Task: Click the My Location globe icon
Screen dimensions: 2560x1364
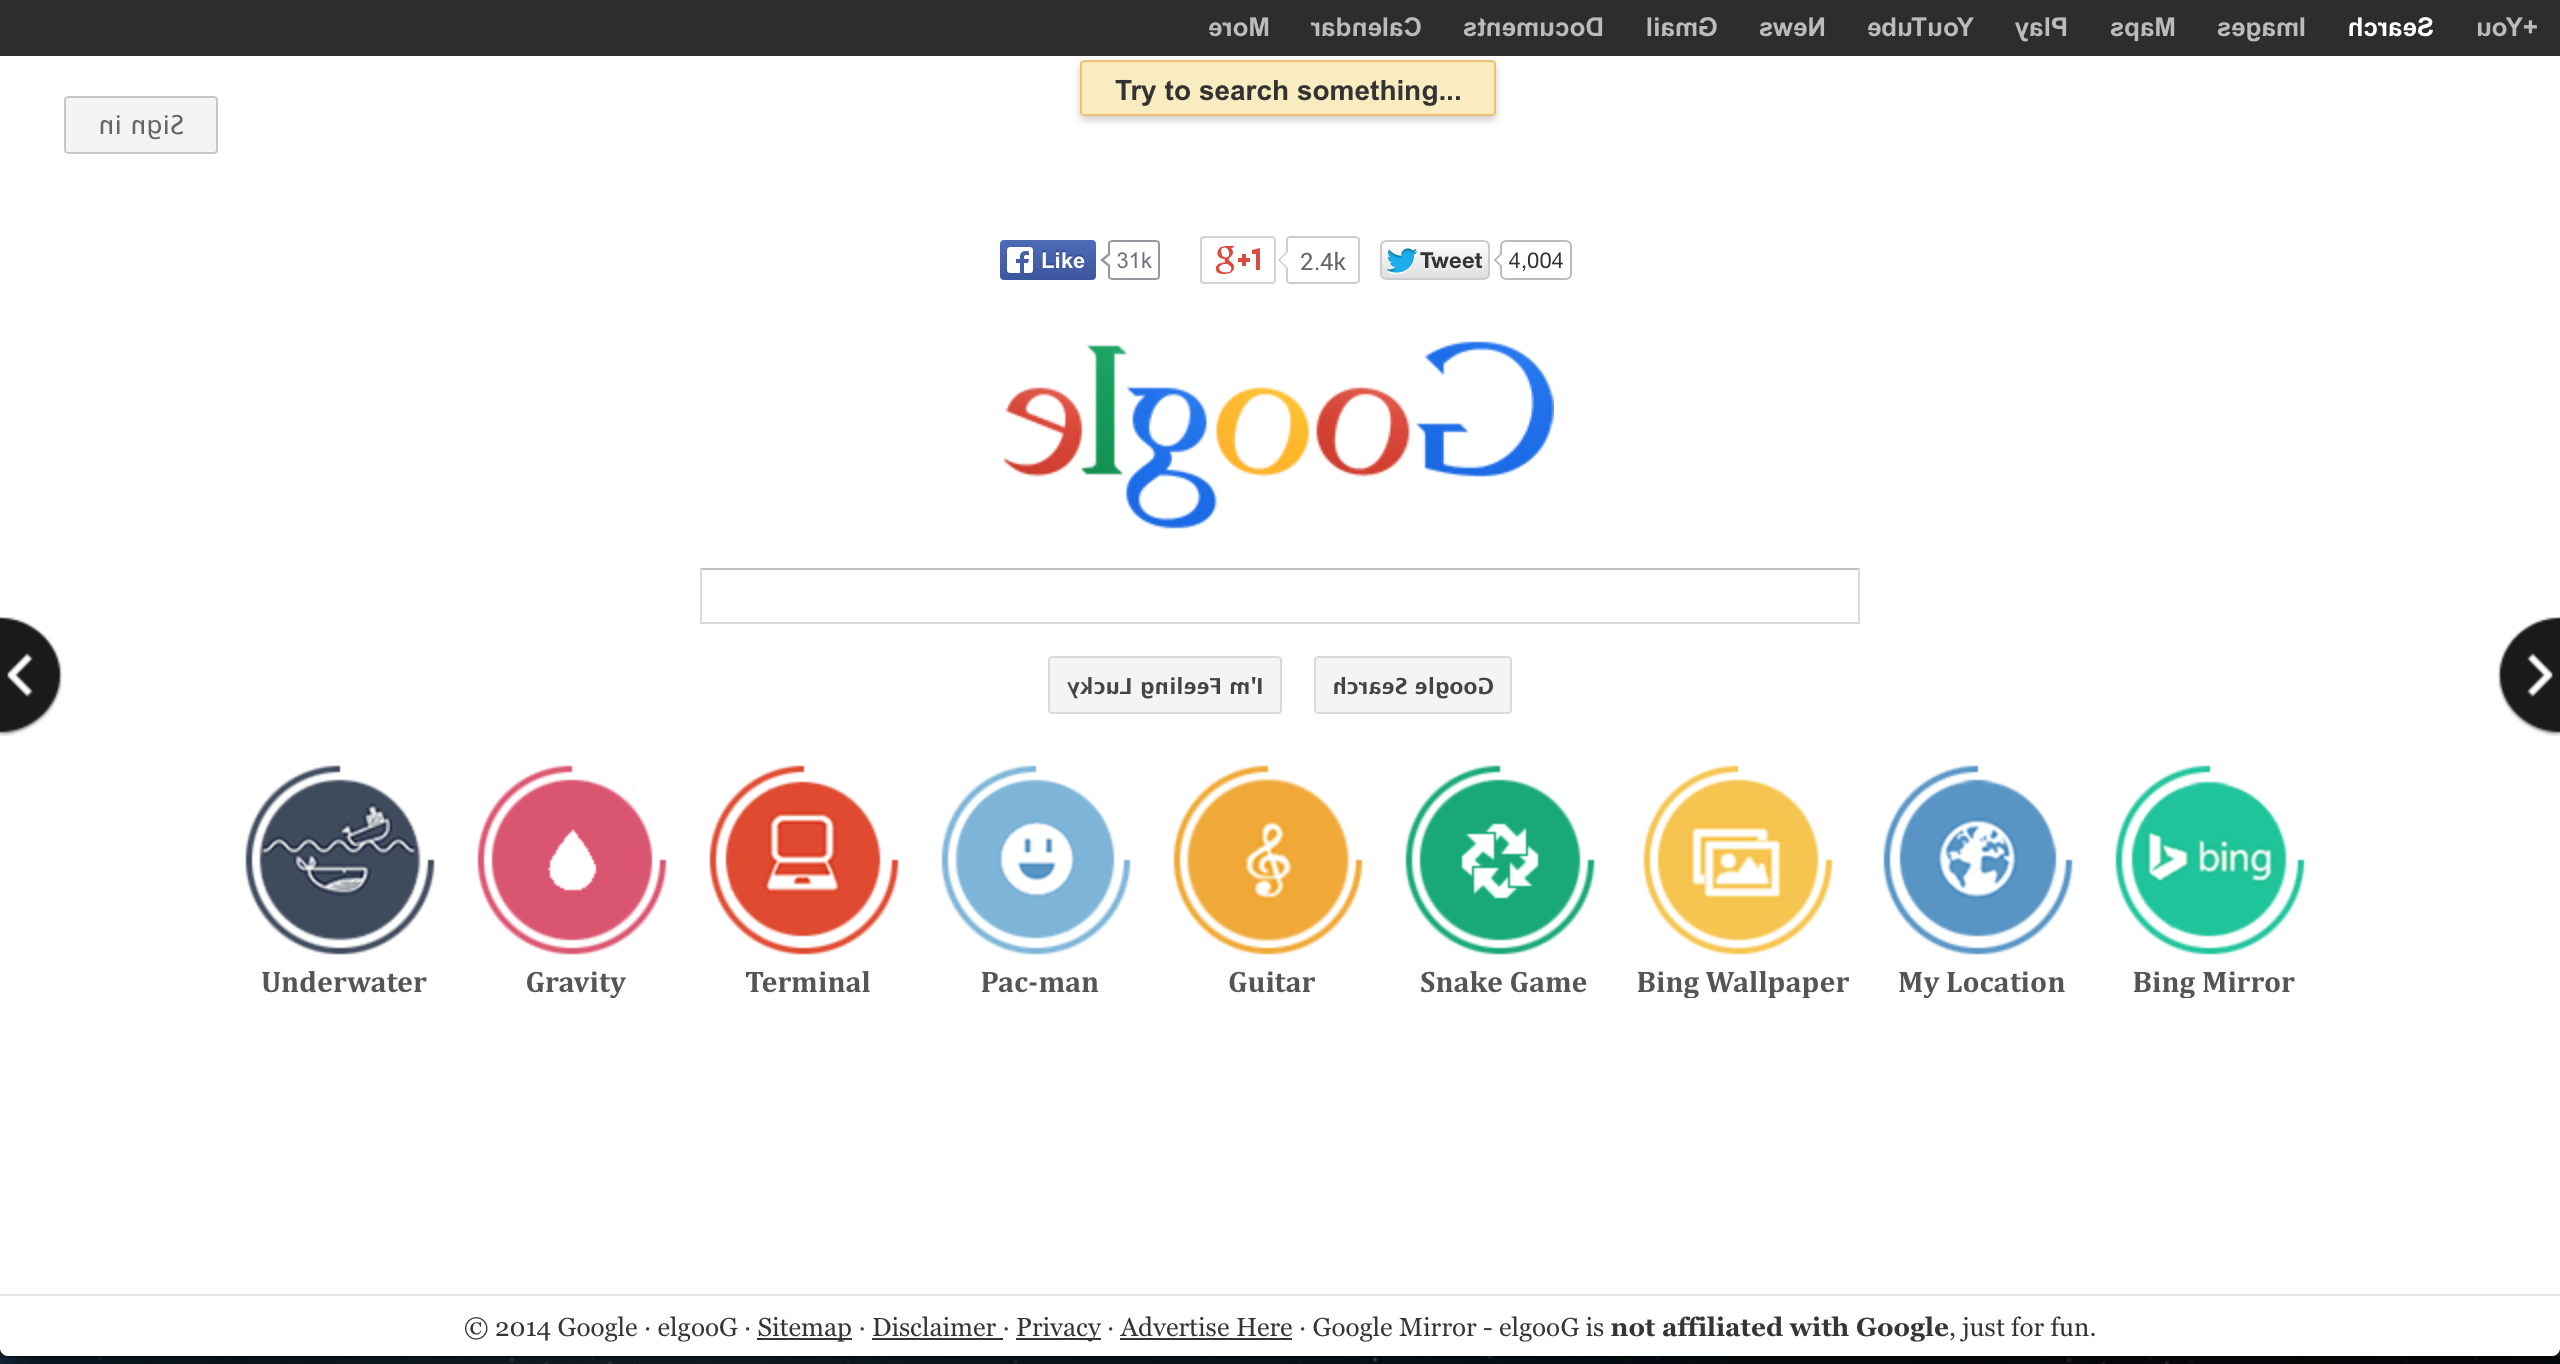Action: 1977,860
